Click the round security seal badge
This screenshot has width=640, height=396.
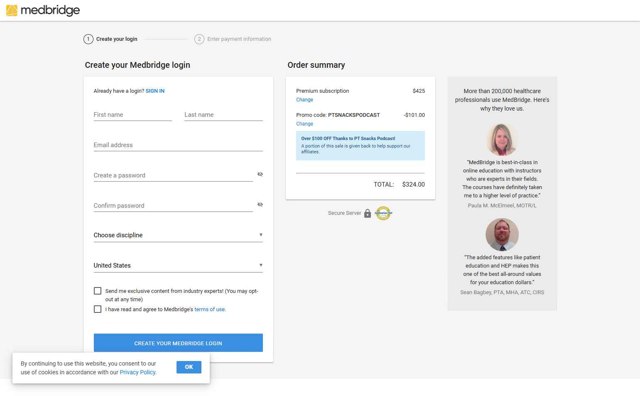click(383, 213)
